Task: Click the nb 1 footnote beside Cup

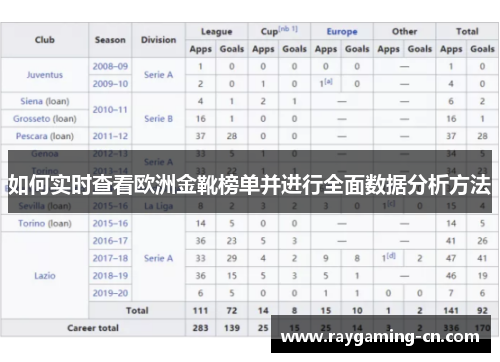Action: 288,29
